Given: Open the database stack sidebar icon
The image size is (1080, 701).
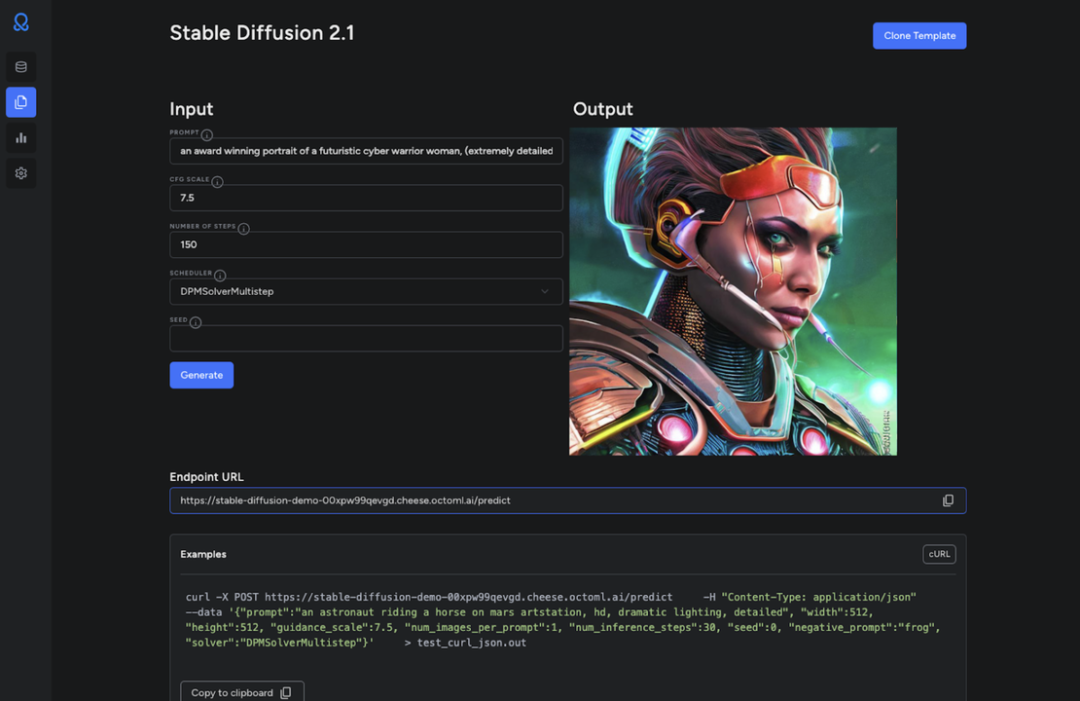Looking at the screenshot, I should click(21, 67).
